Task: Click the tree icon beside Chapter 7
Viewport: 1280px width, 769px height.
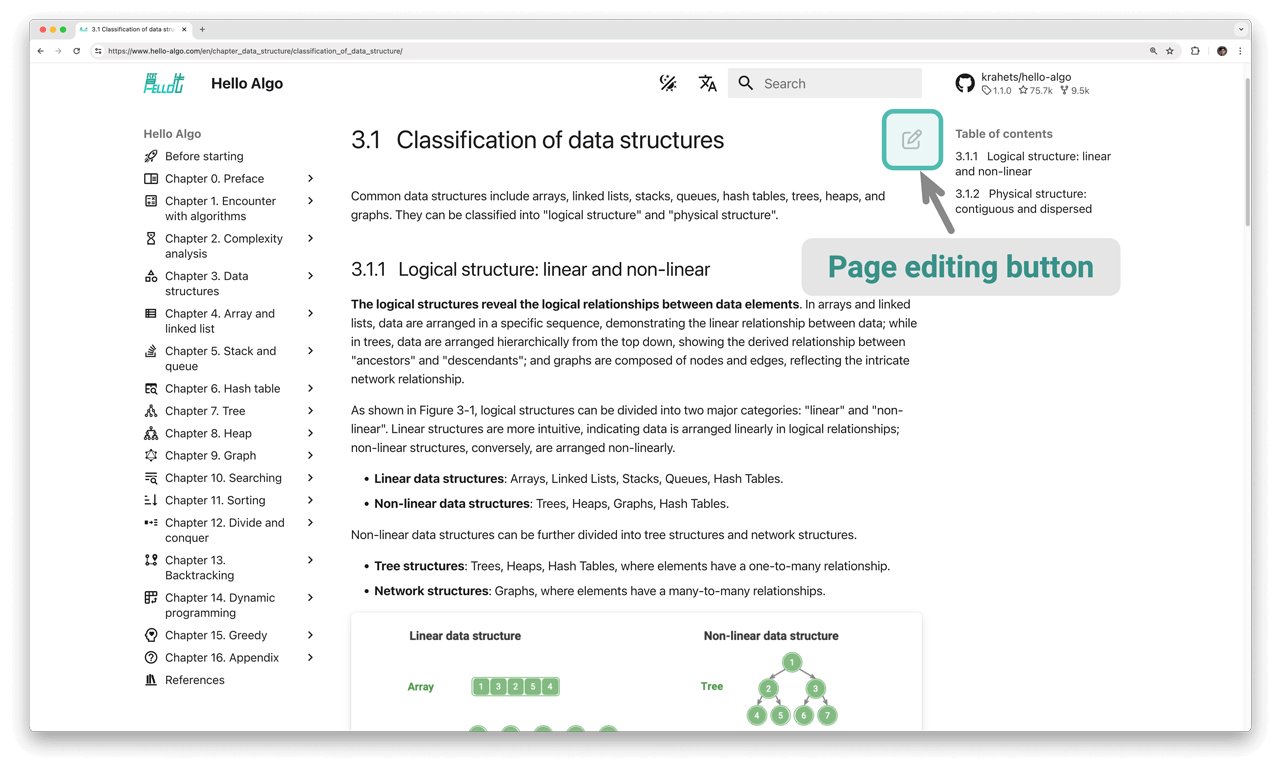Action: click(150, 410)
